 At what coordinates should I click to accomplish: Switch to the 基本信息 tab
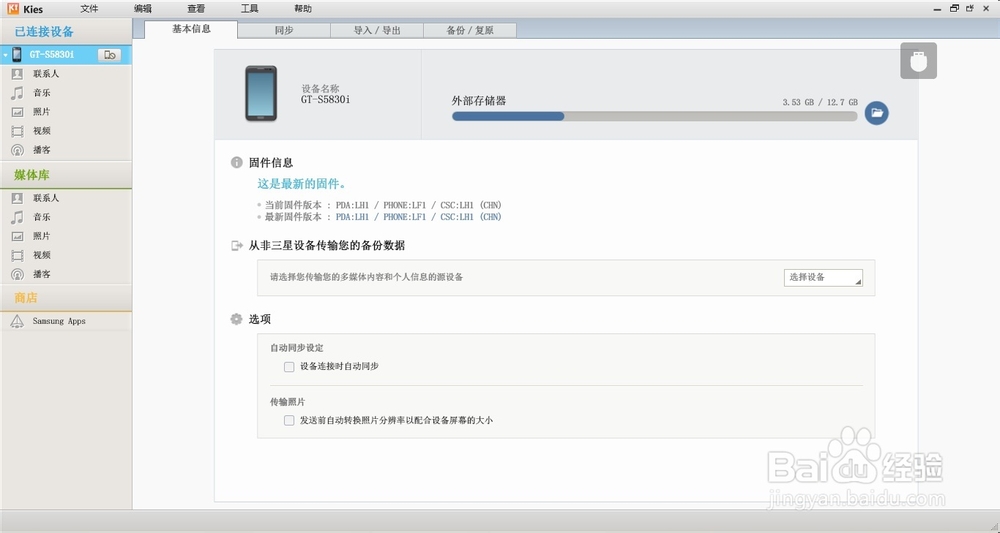tap(191, 29)
